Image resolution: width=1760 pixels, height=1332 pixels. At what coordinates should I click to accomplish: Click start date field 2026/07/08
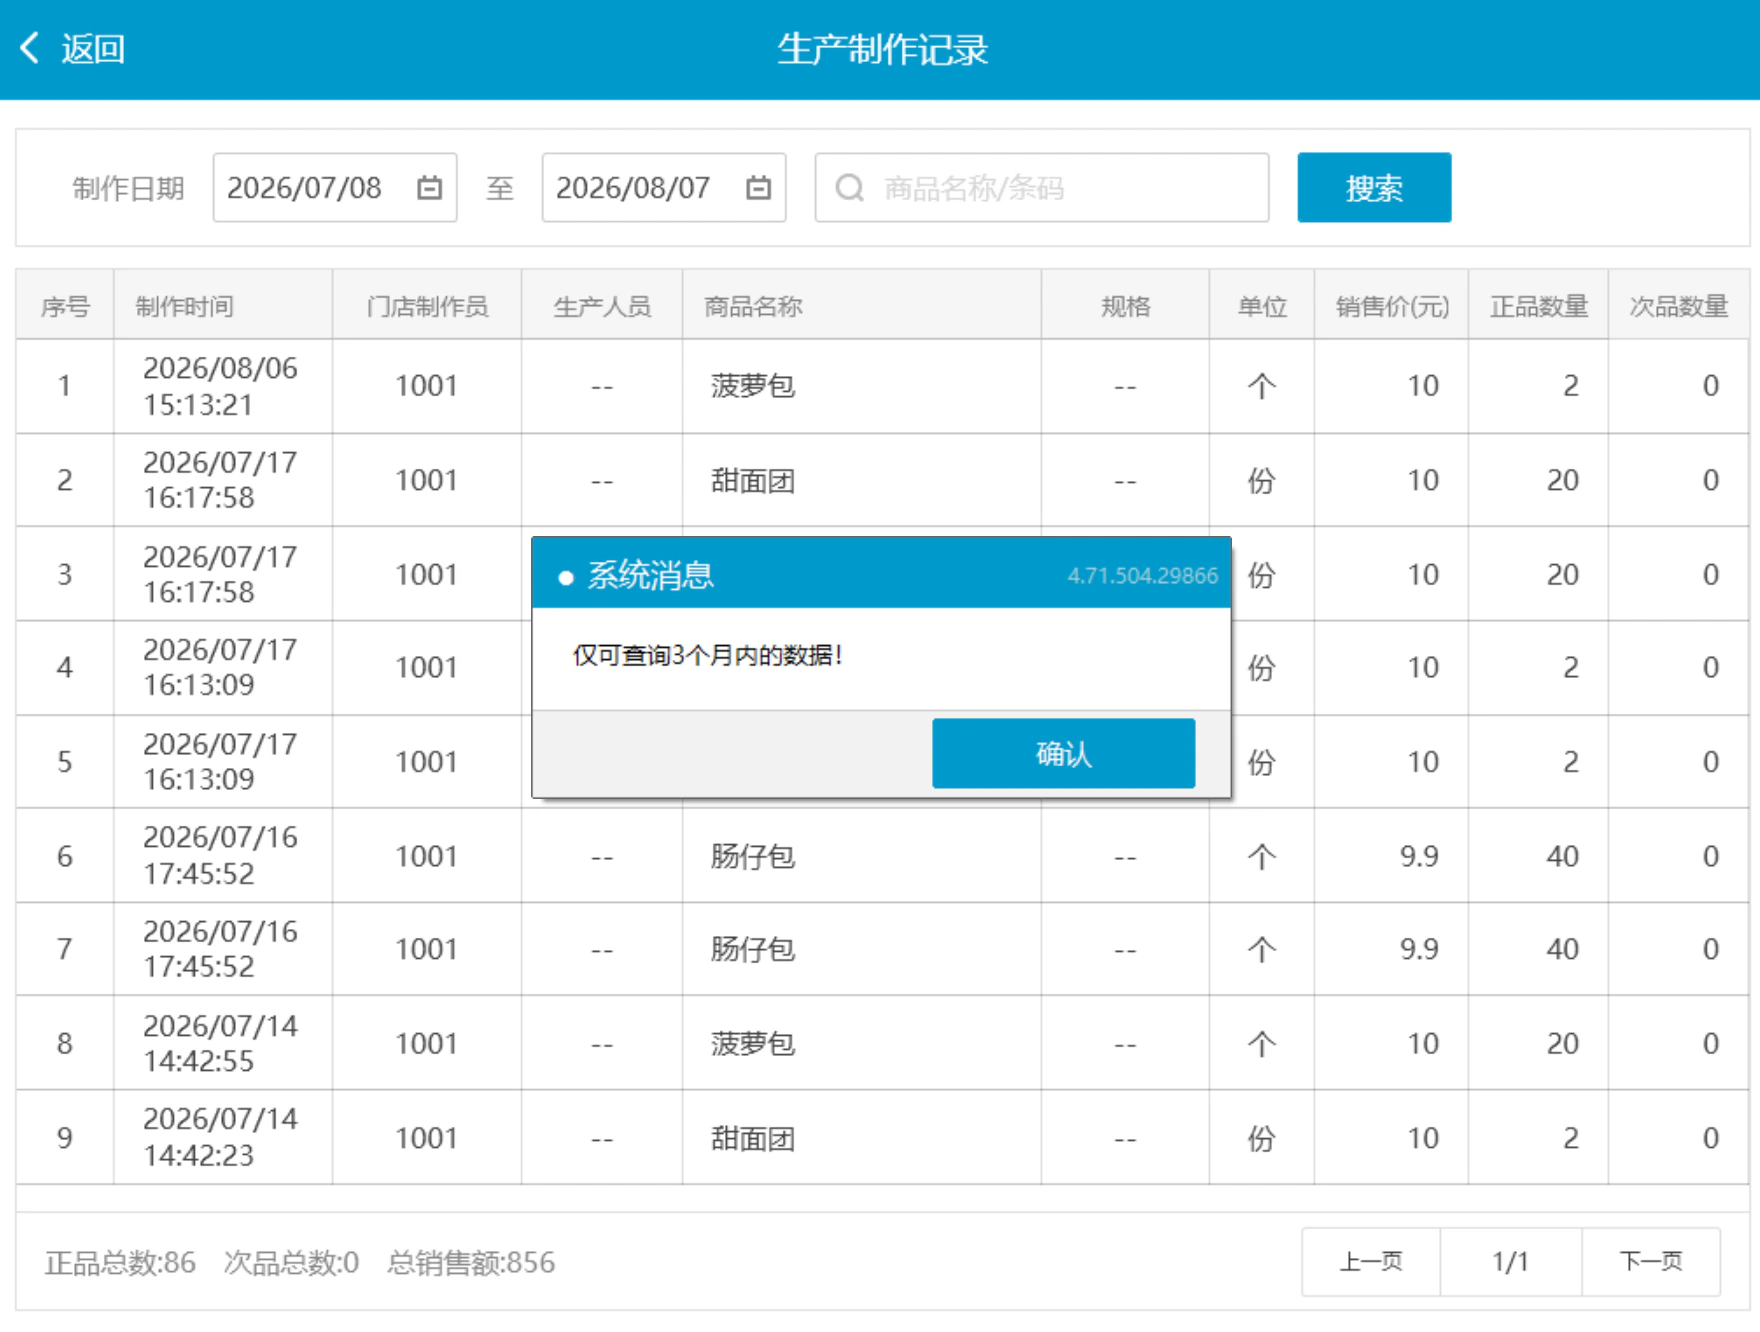334,187
